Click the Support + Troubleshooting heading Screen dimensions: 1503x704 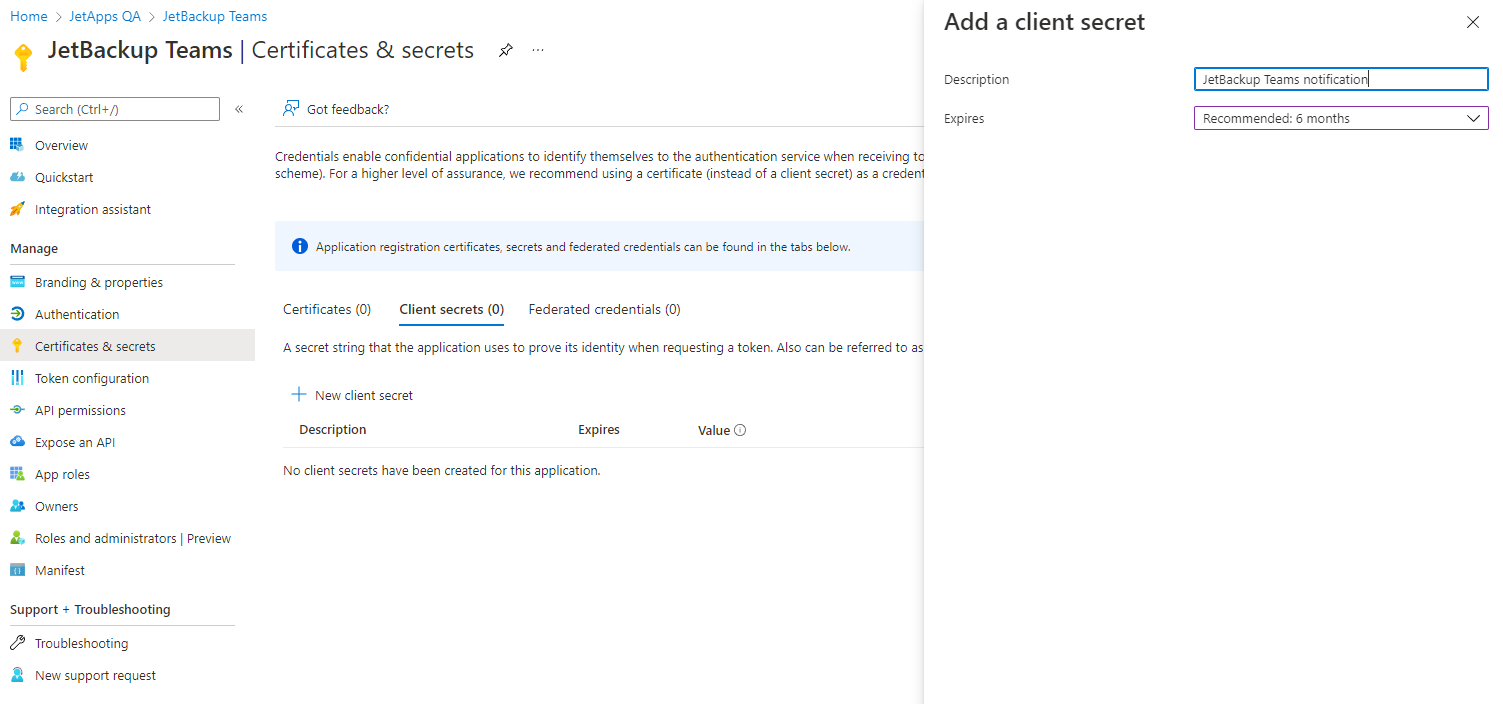90,609
